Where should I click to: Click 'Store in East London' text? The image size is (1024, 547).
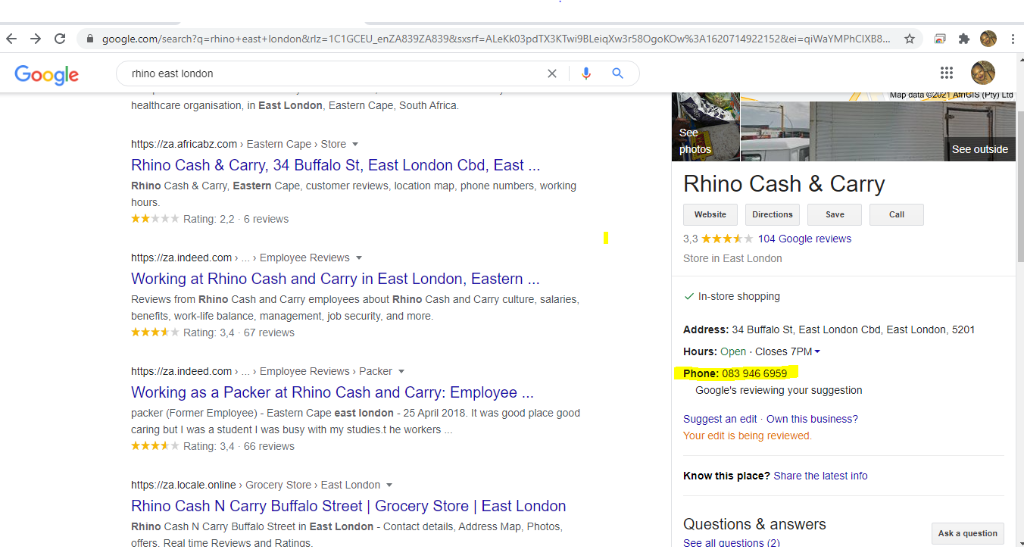coord(732,258)
